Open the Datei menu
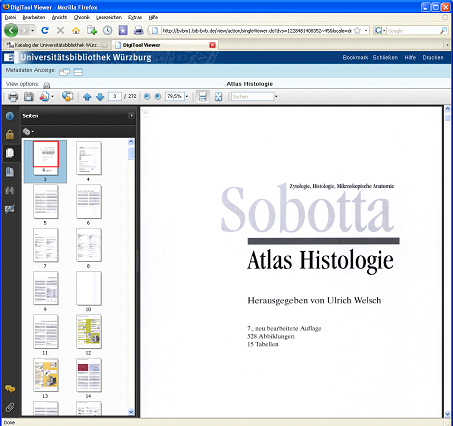 [x=10, y=17]
